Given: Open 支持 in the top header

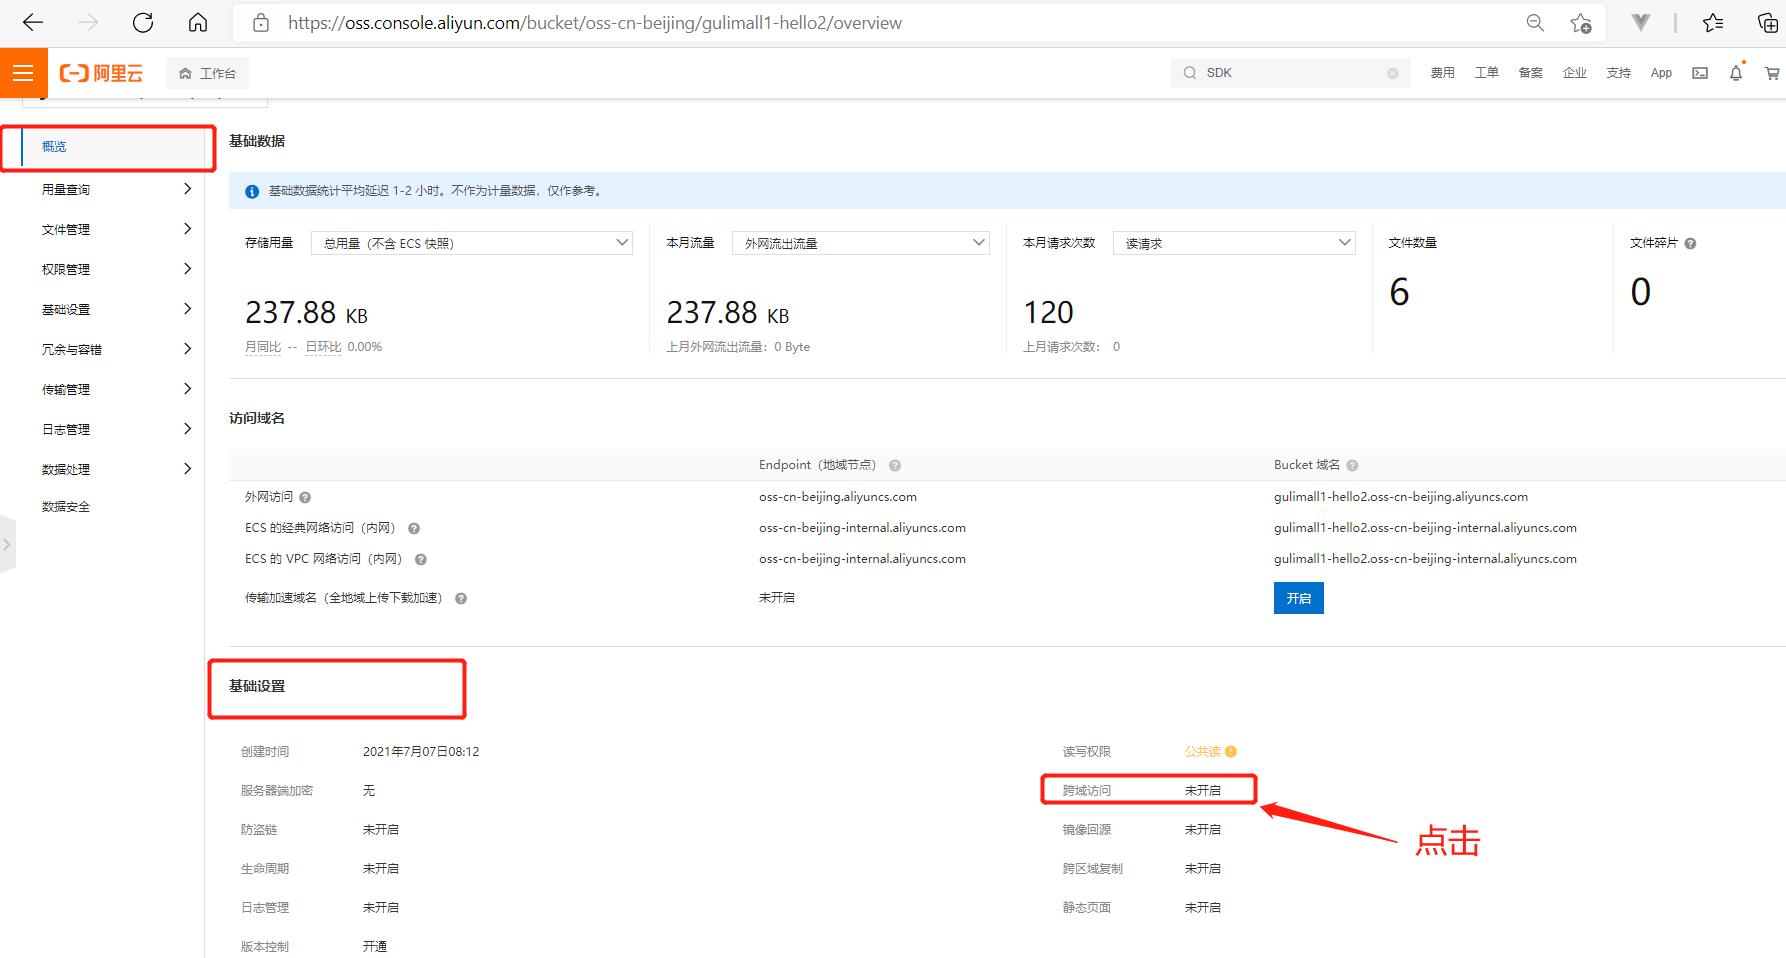Looking at the screenshot, I should (x=1618, y=73).
